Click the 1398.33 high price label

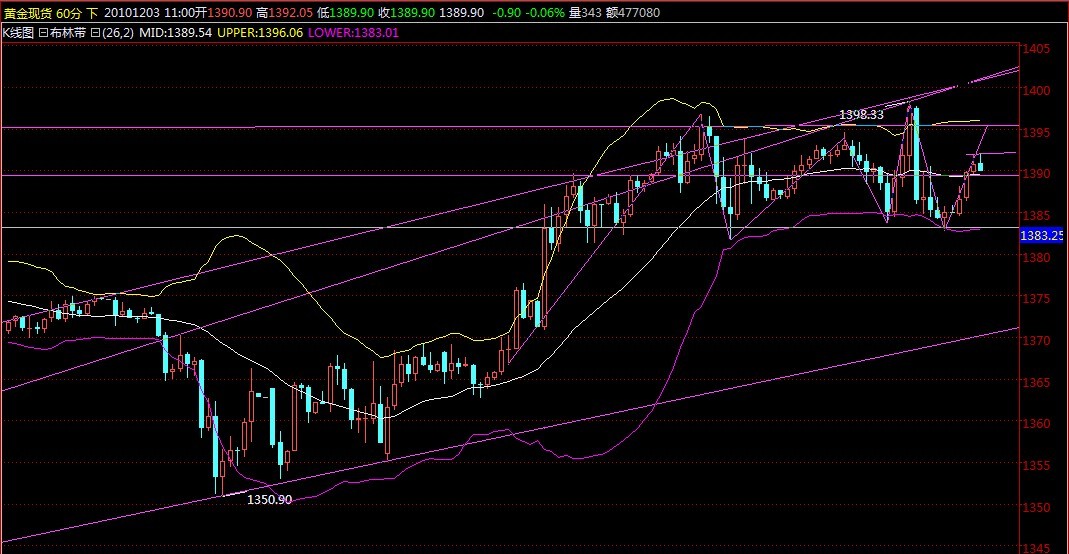[861, 114]
